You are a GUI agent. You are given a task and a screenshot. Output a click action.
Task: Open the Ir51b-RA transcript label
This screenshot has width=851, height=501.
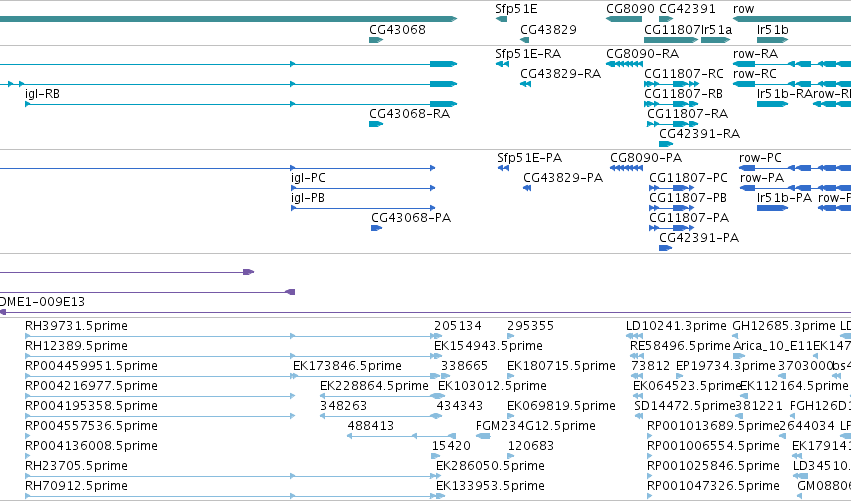coord(784,94)
